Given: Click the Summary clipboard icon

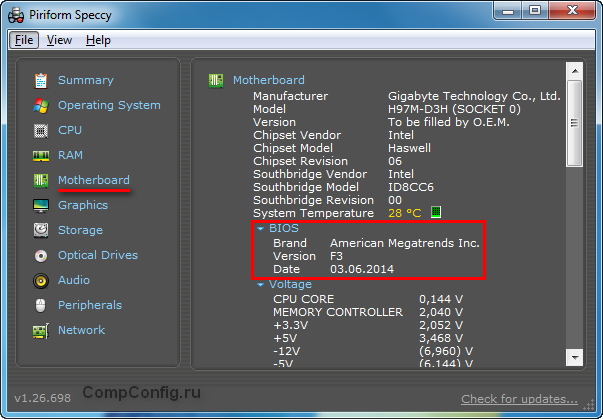Looking at the screenshot, I should click(41, 80).
